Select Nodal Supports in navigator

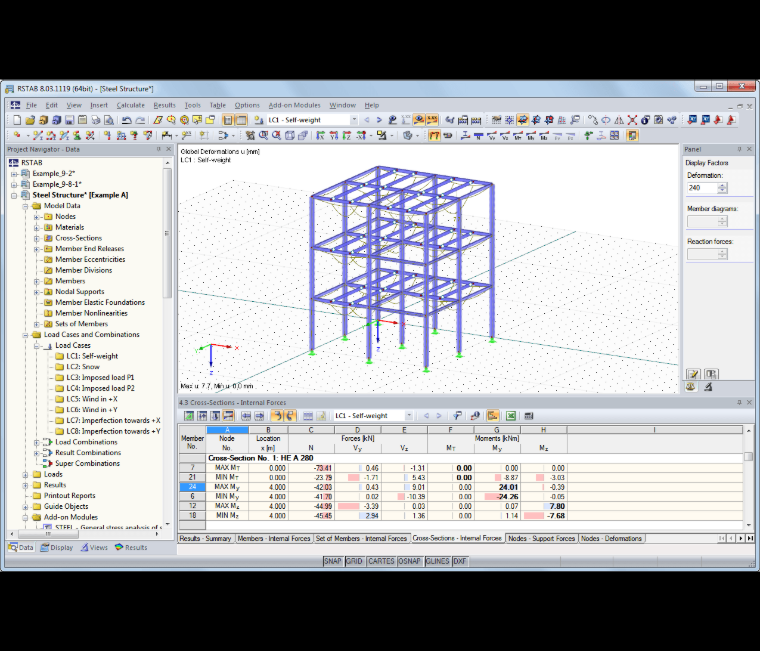(79, 292)
